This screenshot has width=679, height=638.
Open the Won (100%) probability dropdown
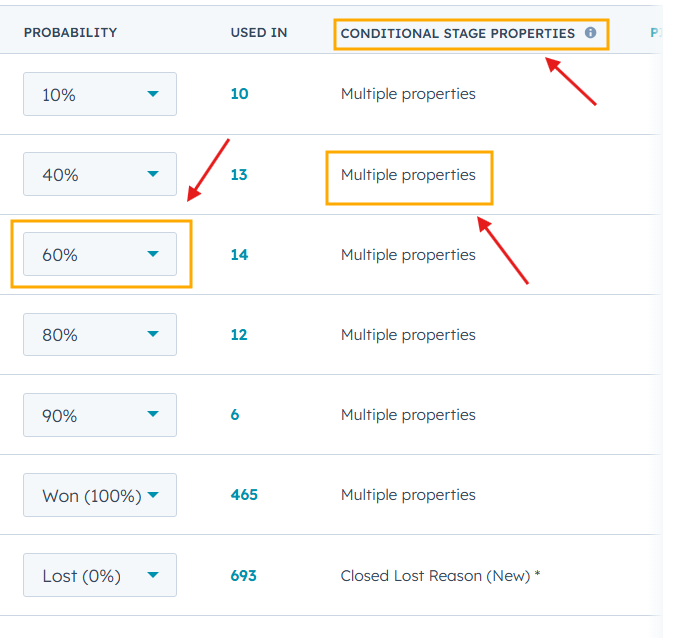click(100, 494)
